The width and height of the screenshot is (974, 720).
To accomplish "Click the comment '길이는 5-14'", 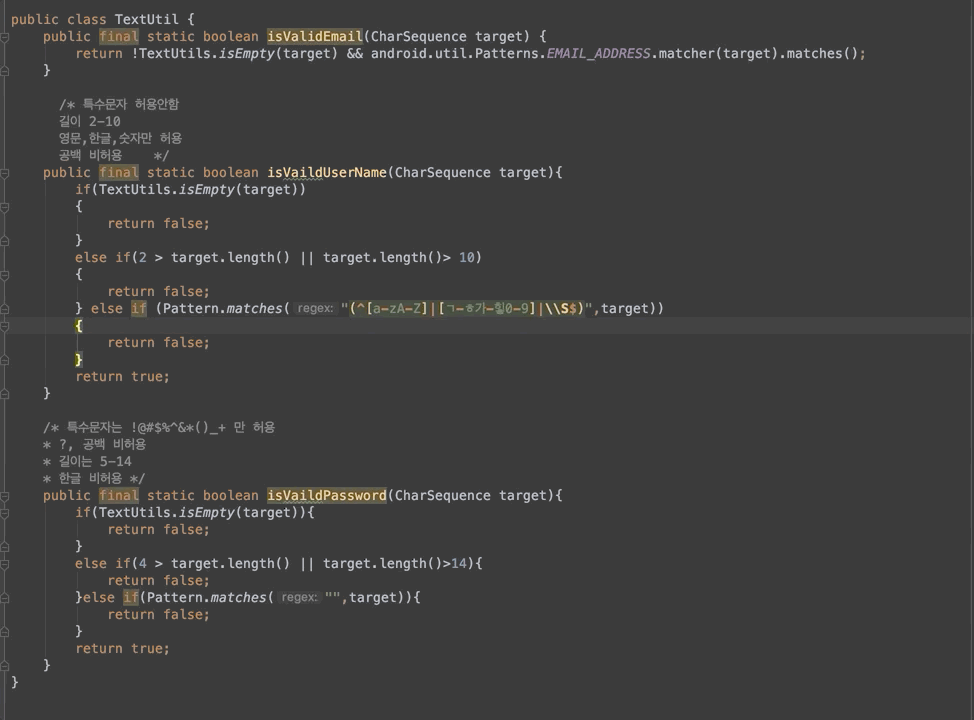I will pyautogui.click(x=95, y=461).
